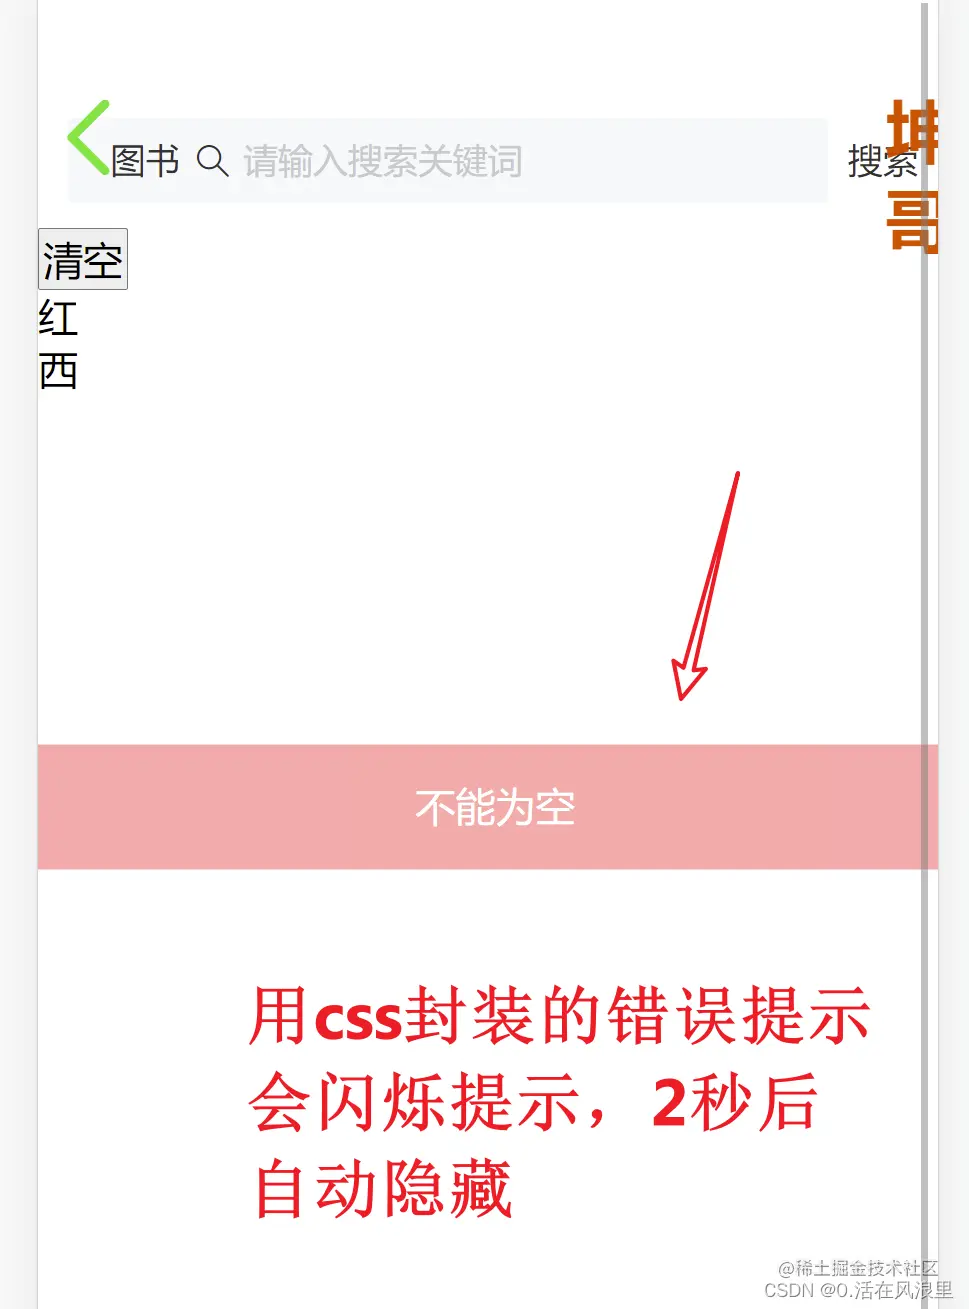Click the 搜索 button
Screen dimensions: 969x1309
[x=881, y=161]
